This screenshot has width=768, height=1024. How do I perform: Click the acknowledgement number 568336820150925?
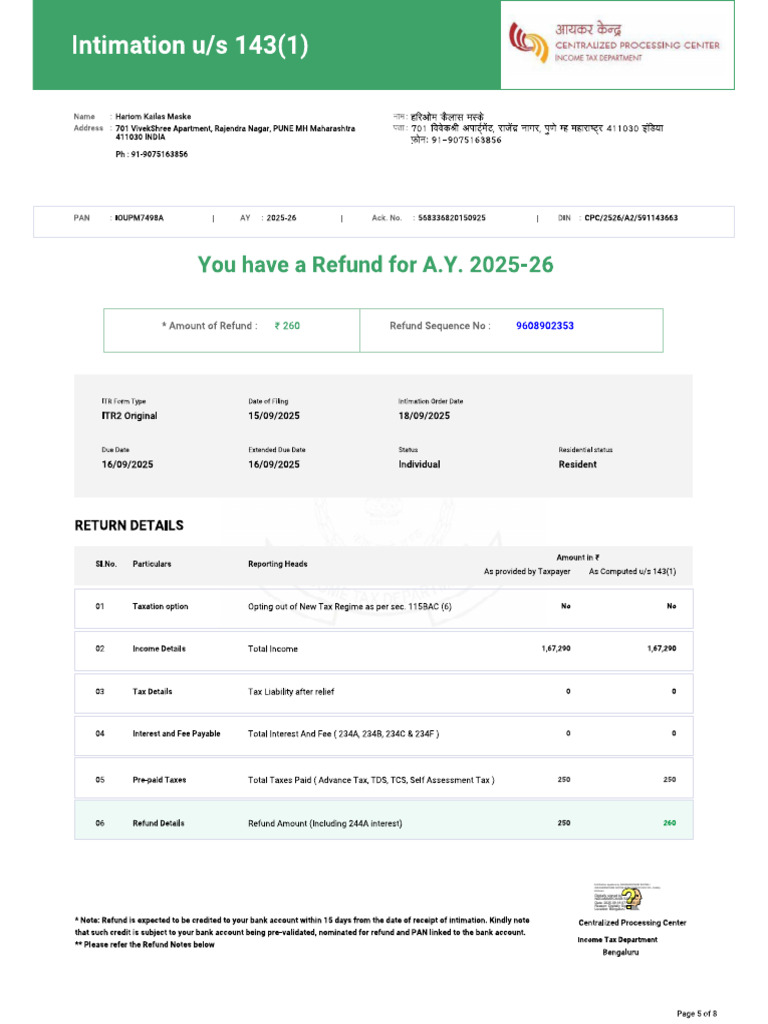[452, 218]
